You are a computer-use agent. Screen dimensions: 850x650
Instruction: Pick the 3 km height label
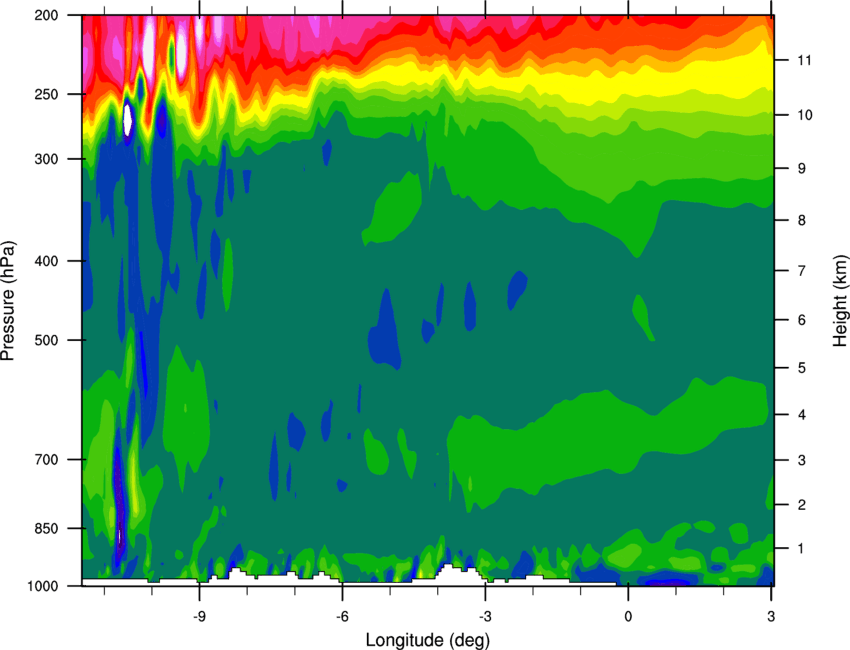pos(802,460)
